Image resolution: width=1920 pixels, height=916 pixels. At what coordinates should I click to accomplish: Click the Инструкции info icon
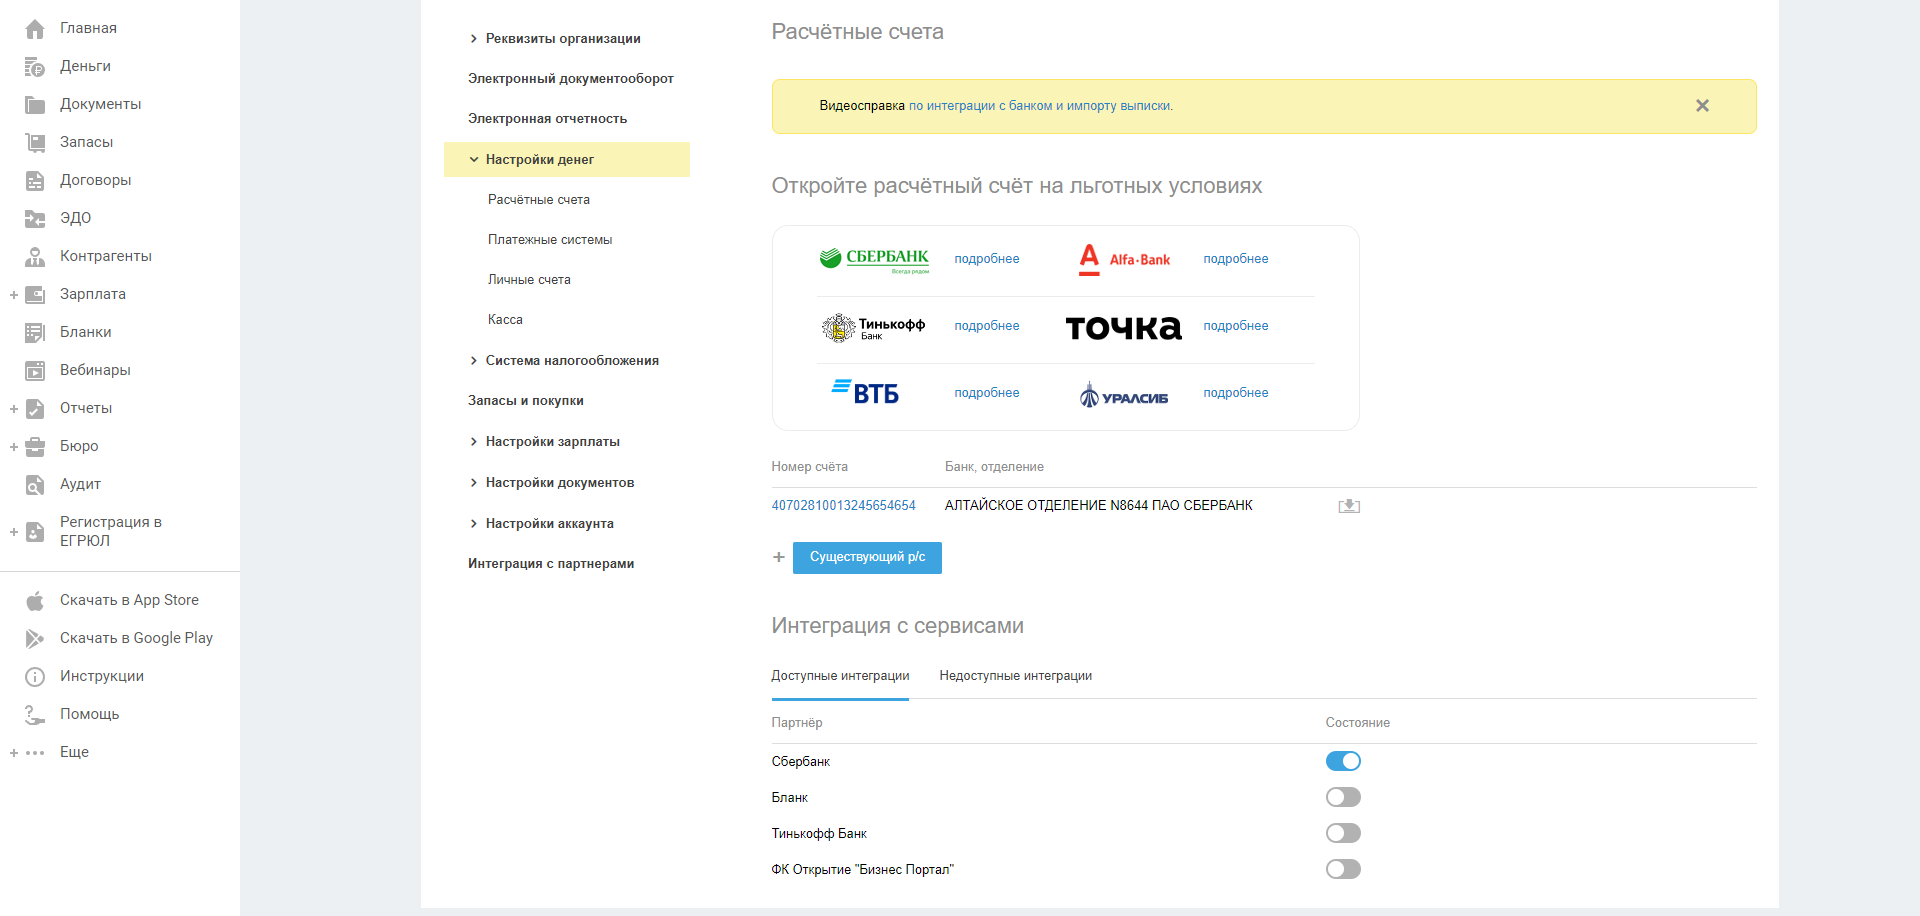click(35, 677)
